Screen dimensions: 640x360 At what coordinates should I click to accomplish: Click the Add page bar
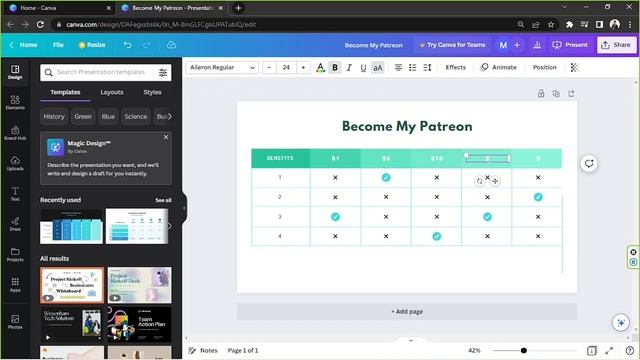pos(407,312)
